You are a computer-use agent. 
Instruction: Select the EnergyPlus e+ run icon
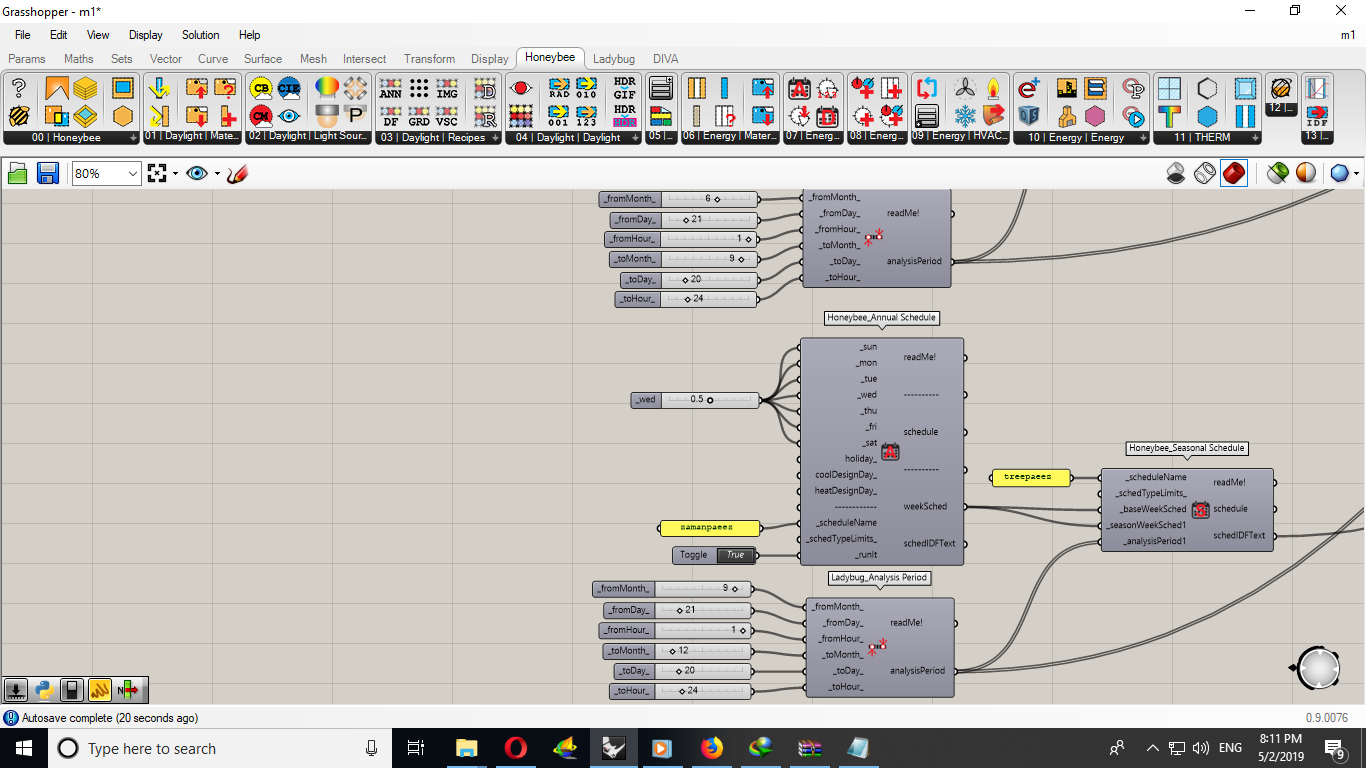[1028, 88]
